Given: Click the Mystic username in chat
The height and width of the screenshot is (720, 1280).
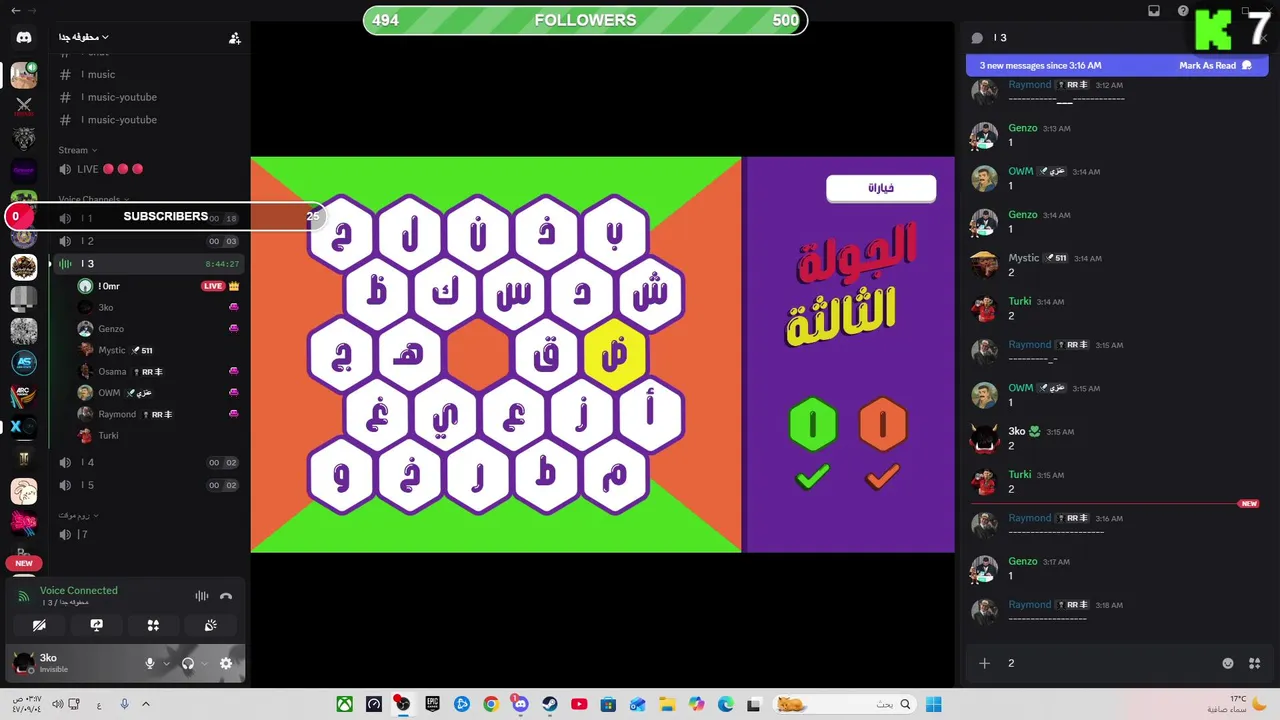Looking at the screenshot, I should click(x=1024, y=258).
